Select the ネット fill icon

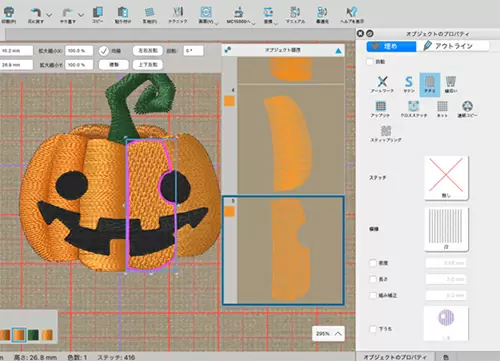click(x=442, y=109)
